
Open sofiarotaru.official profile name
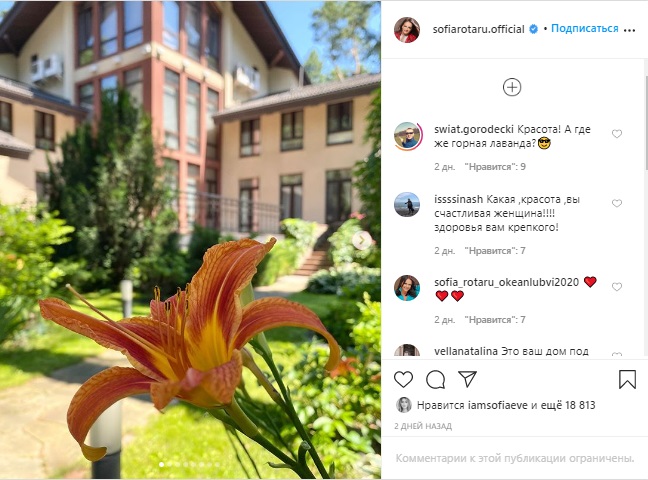(478, 29)
